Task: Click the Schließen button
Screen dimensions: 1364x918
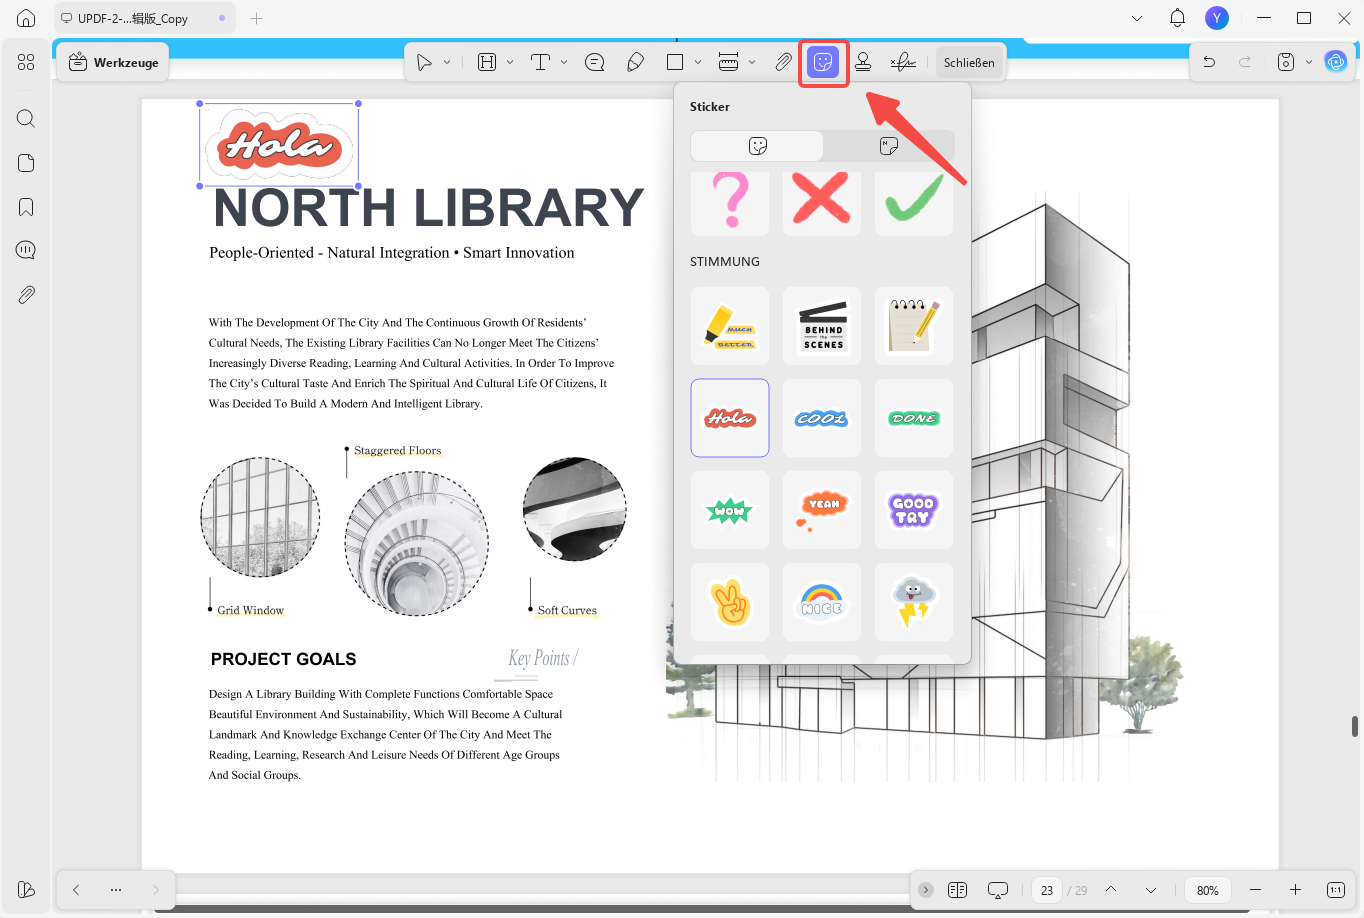Action: point(969,62)
